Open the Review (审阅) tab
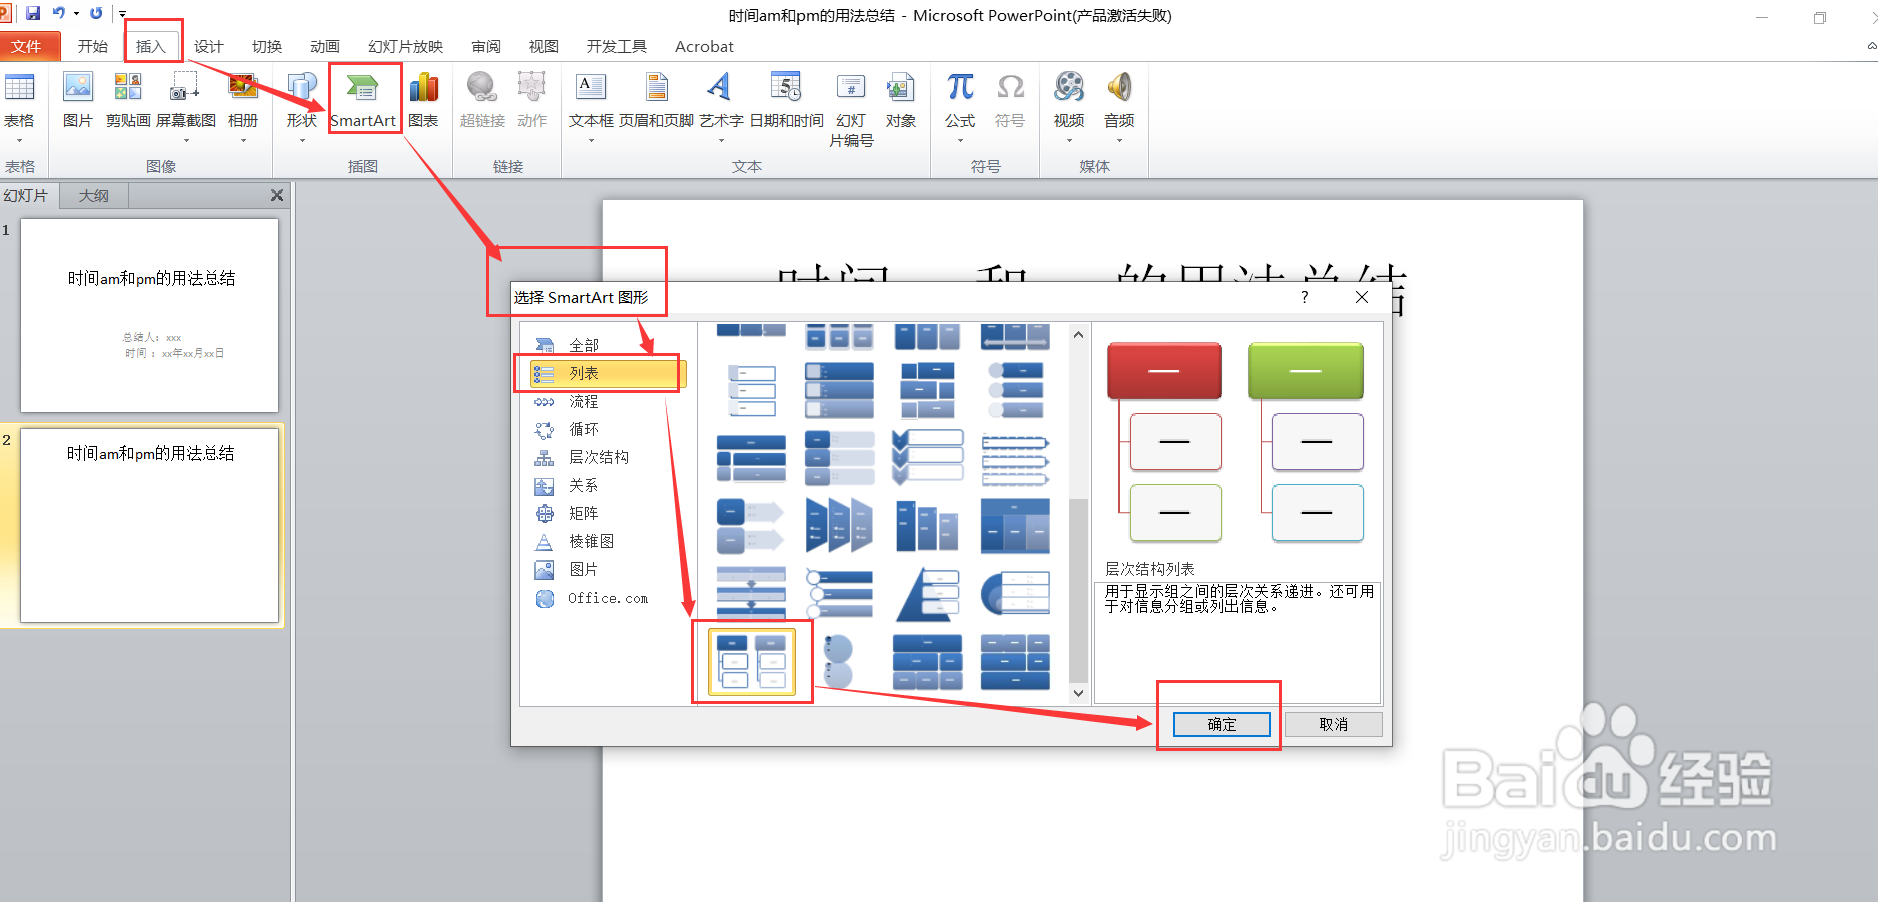 (486, 46)
